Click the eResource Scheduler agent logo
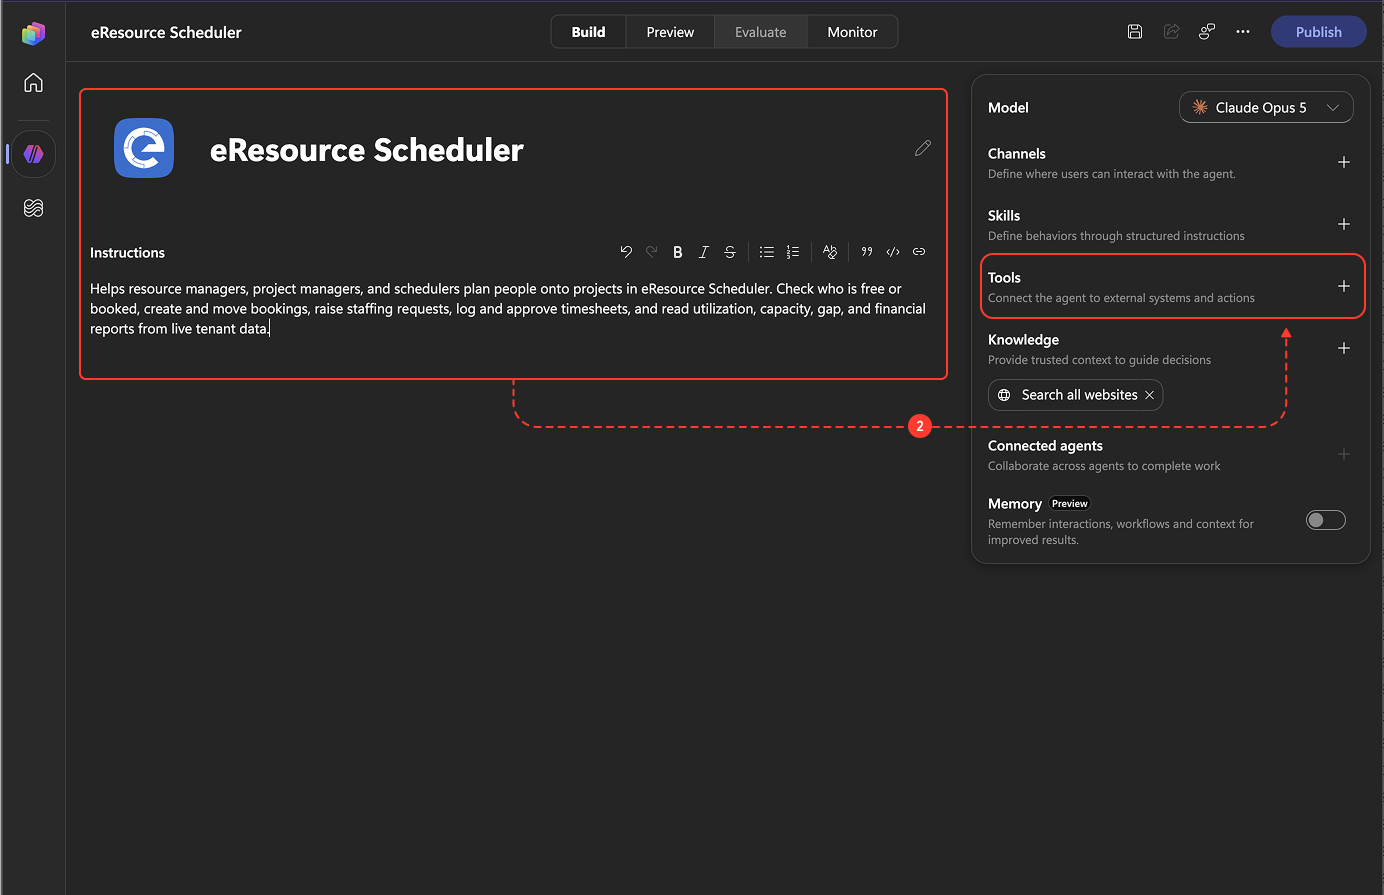 (144, 148)
